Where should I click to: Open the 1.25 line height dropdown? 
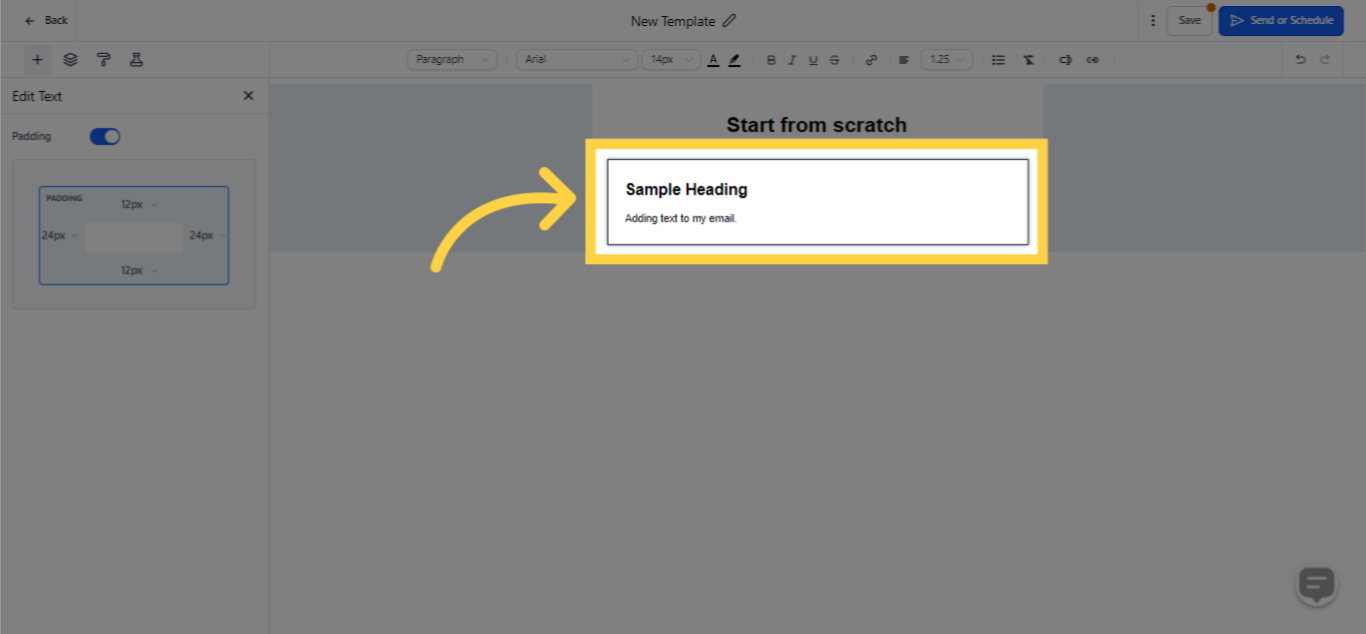pos(947,60)
